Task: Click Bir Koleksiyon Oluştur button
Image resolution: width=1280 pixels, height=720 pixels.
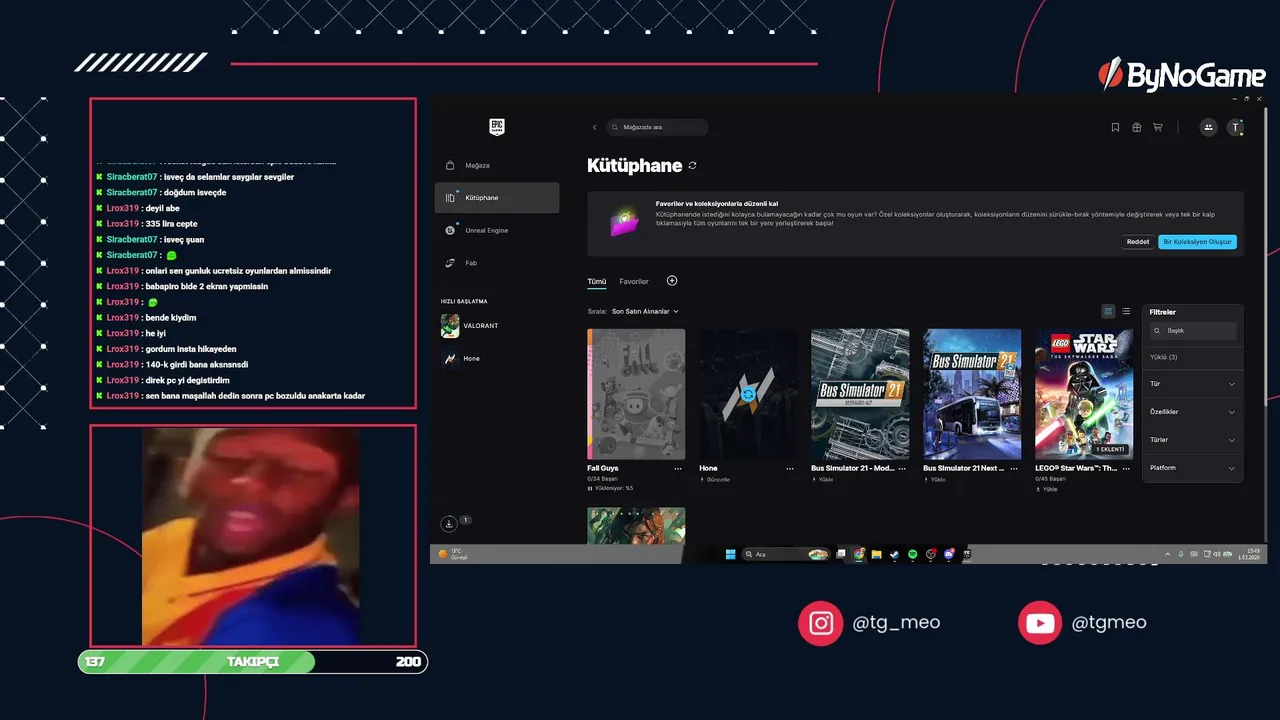Action: [1197, 242]
